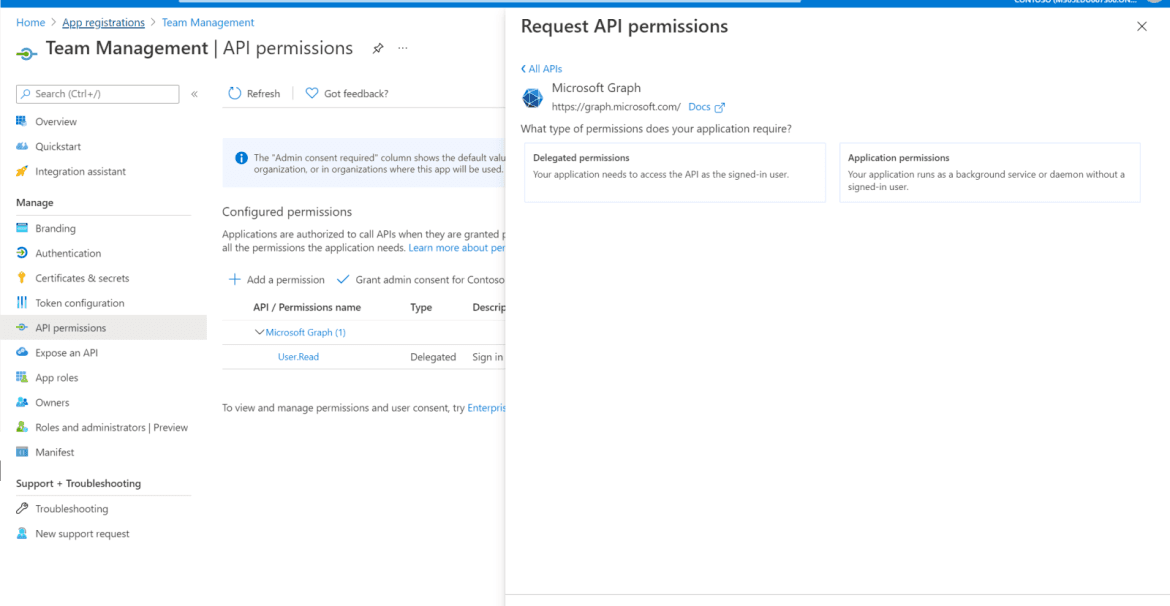Click the Roles and administrators icon
Viewport: 1170px width, 606px height.
(x=22, y=428)
